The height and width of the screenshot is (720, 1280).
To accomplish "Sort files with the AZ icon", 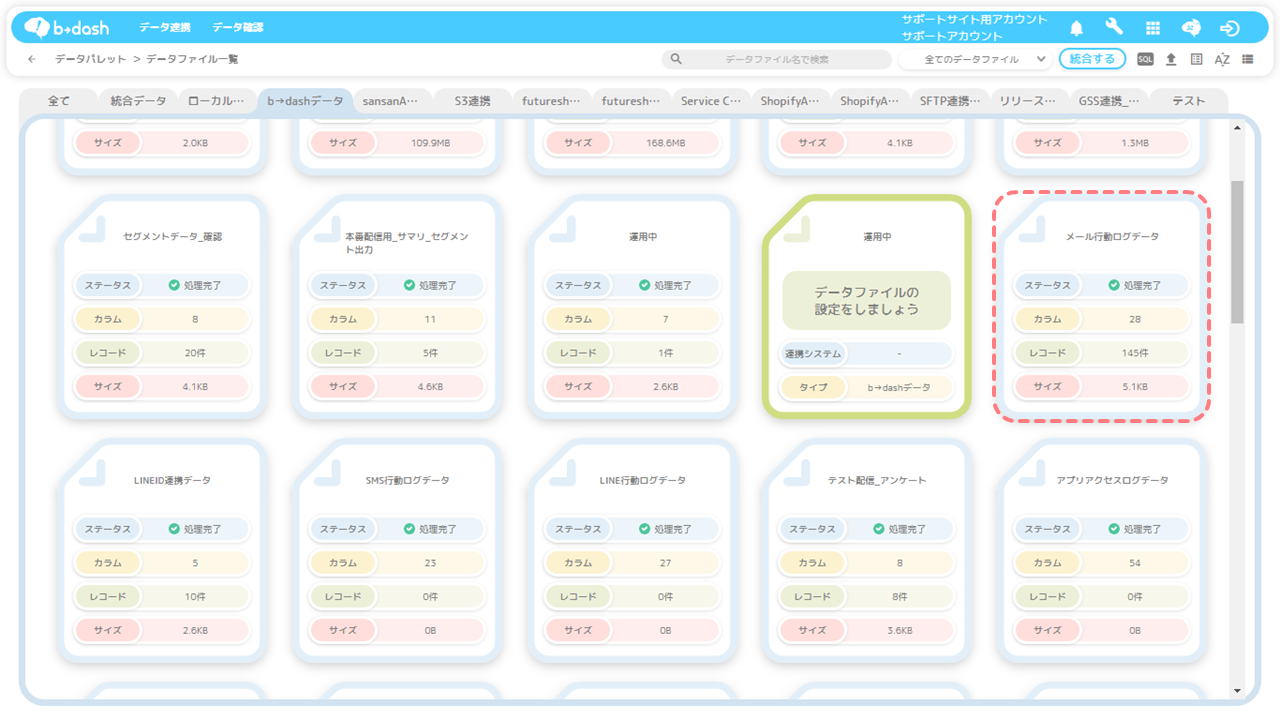I will 1222,59.
